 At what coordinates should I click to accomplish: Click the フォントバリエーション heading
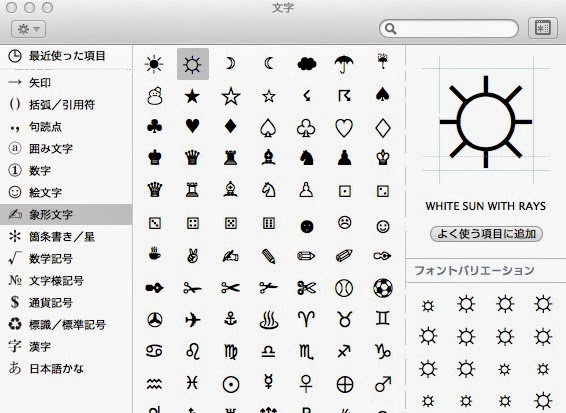(474, 270)
